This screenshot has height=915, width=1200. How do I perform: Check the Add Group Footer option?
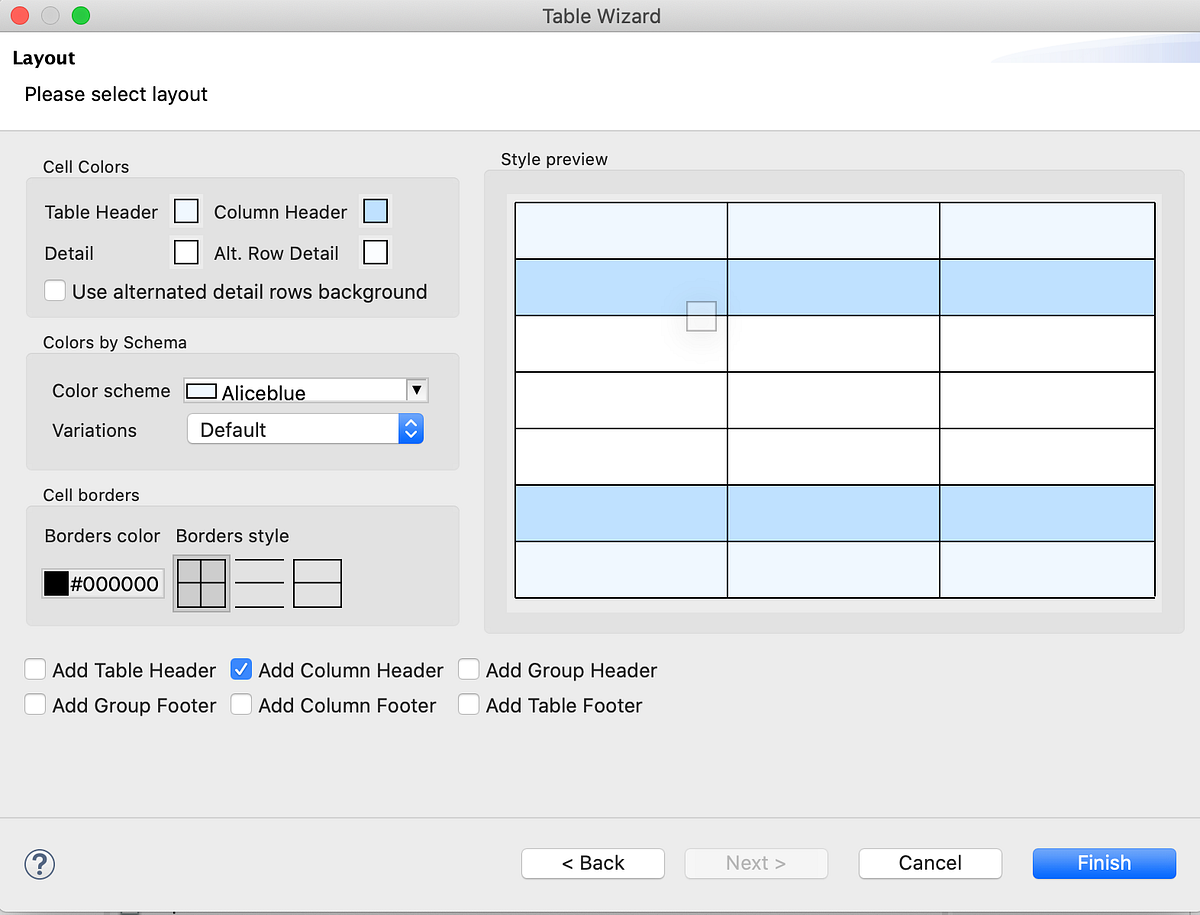[35, 704]
